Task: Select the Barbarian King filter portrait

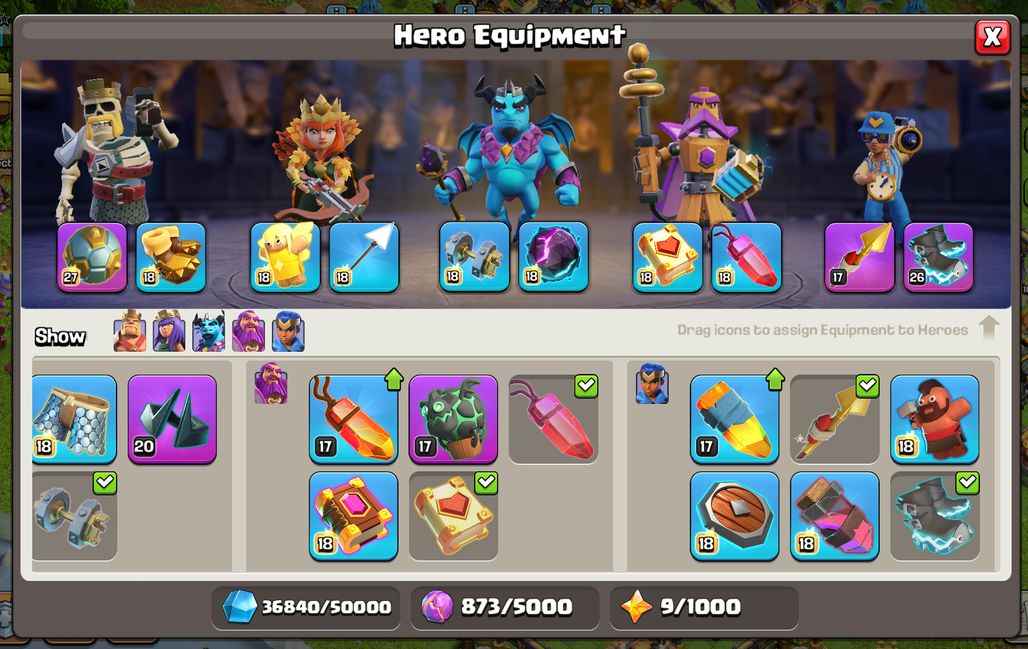Action: click(130, 332)
